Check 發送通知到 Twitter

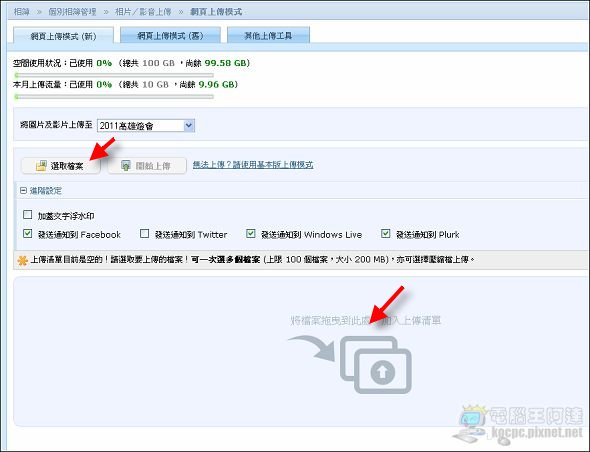point(144,233)
